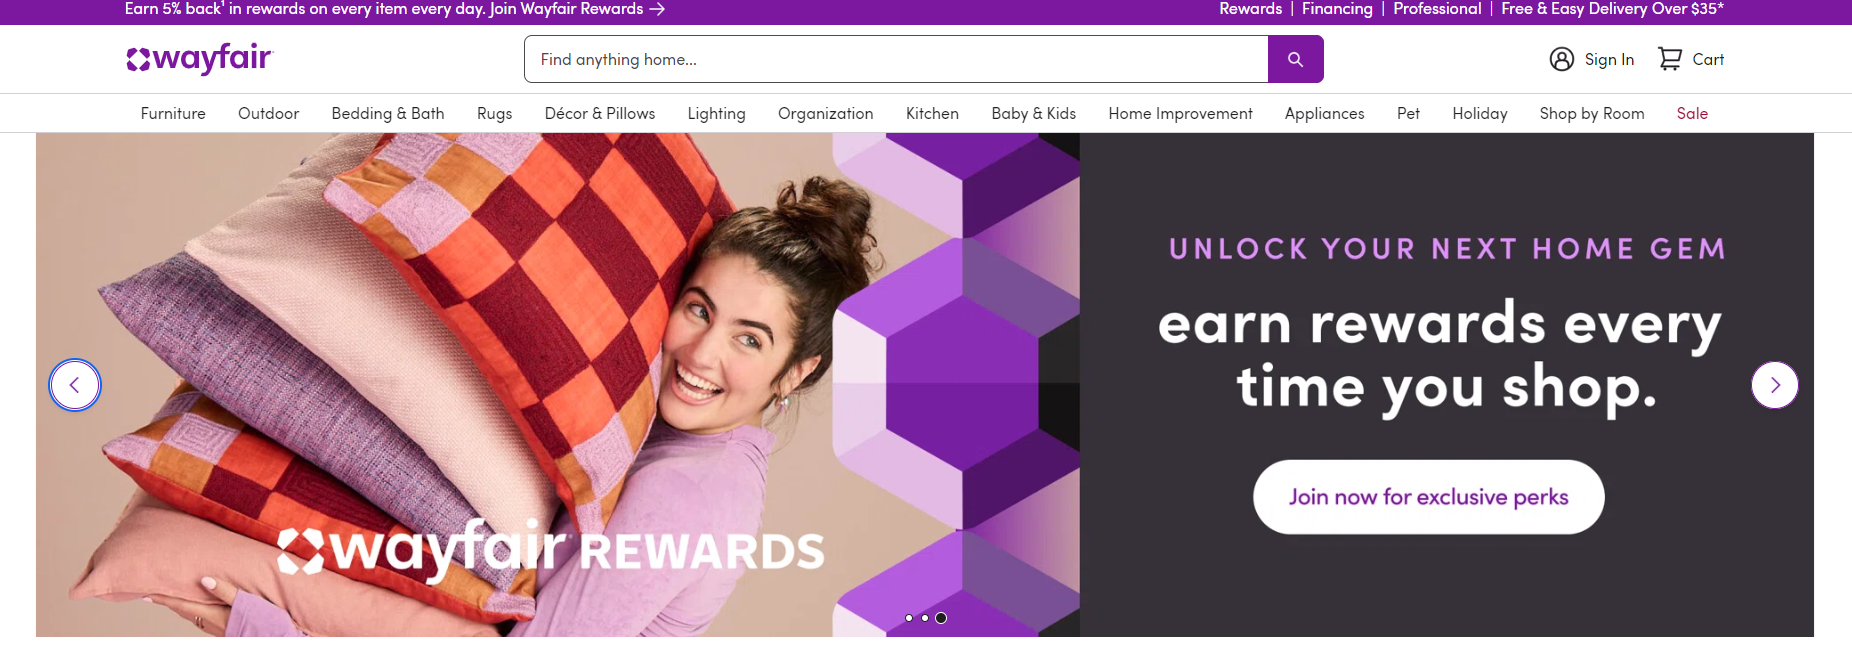Image resolution: width=1852 pixels, height=672 pixels.
Task: Select the third carousel dot indicator
Action: (941, 618)
